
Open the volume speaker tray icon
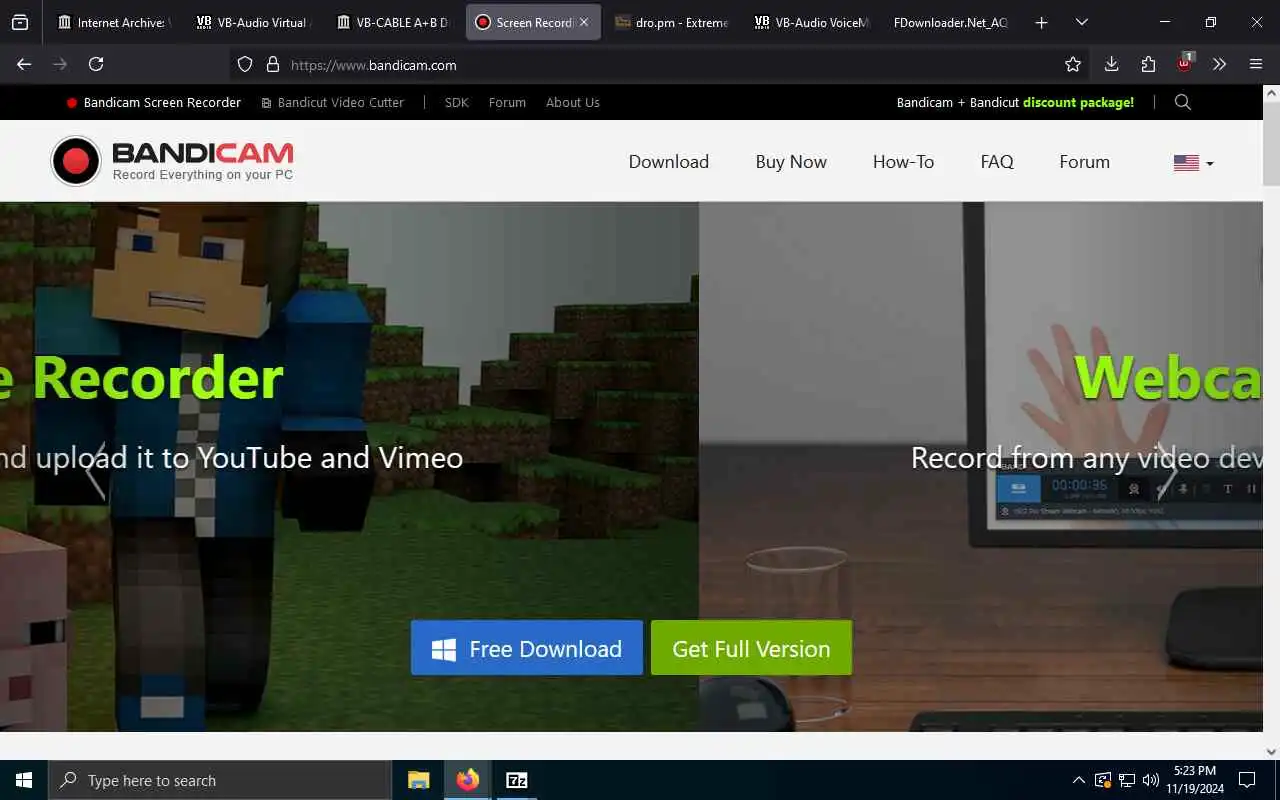pyautogui.click(x=1150, y=780)
